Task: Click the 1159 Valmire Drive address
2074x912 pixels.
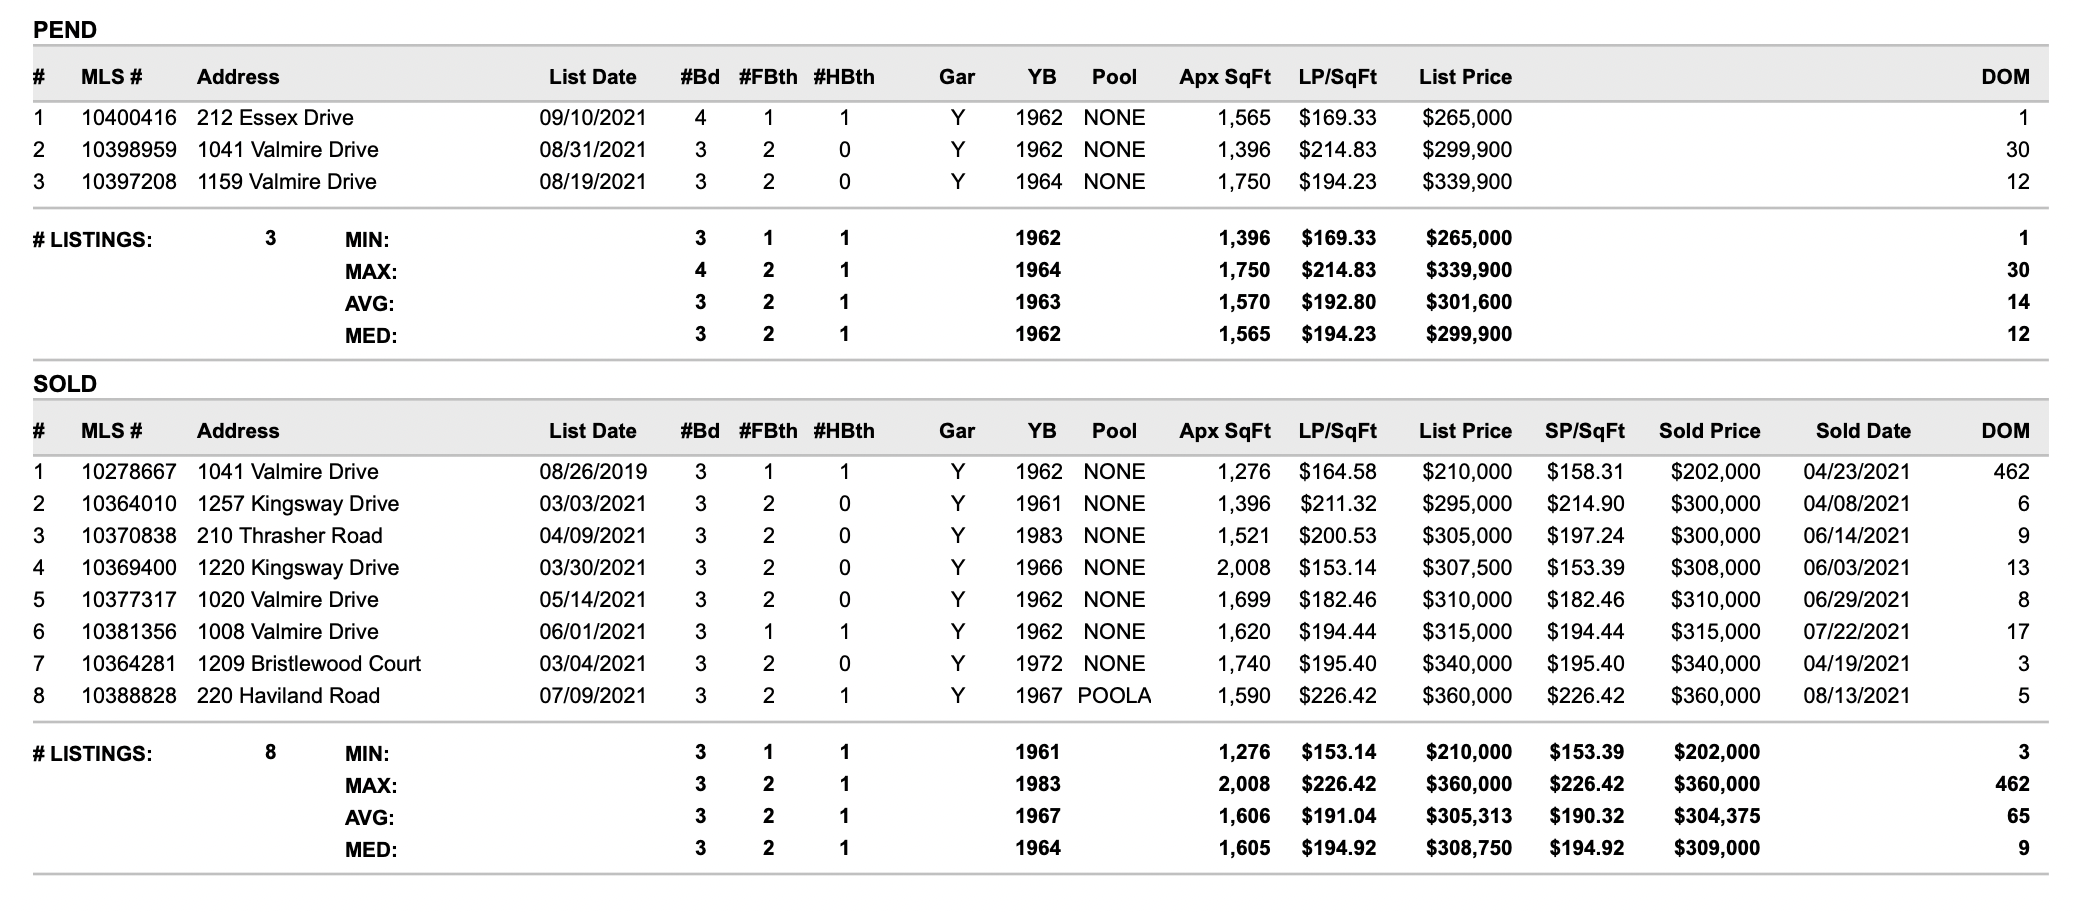Action: tap(287, 182)
